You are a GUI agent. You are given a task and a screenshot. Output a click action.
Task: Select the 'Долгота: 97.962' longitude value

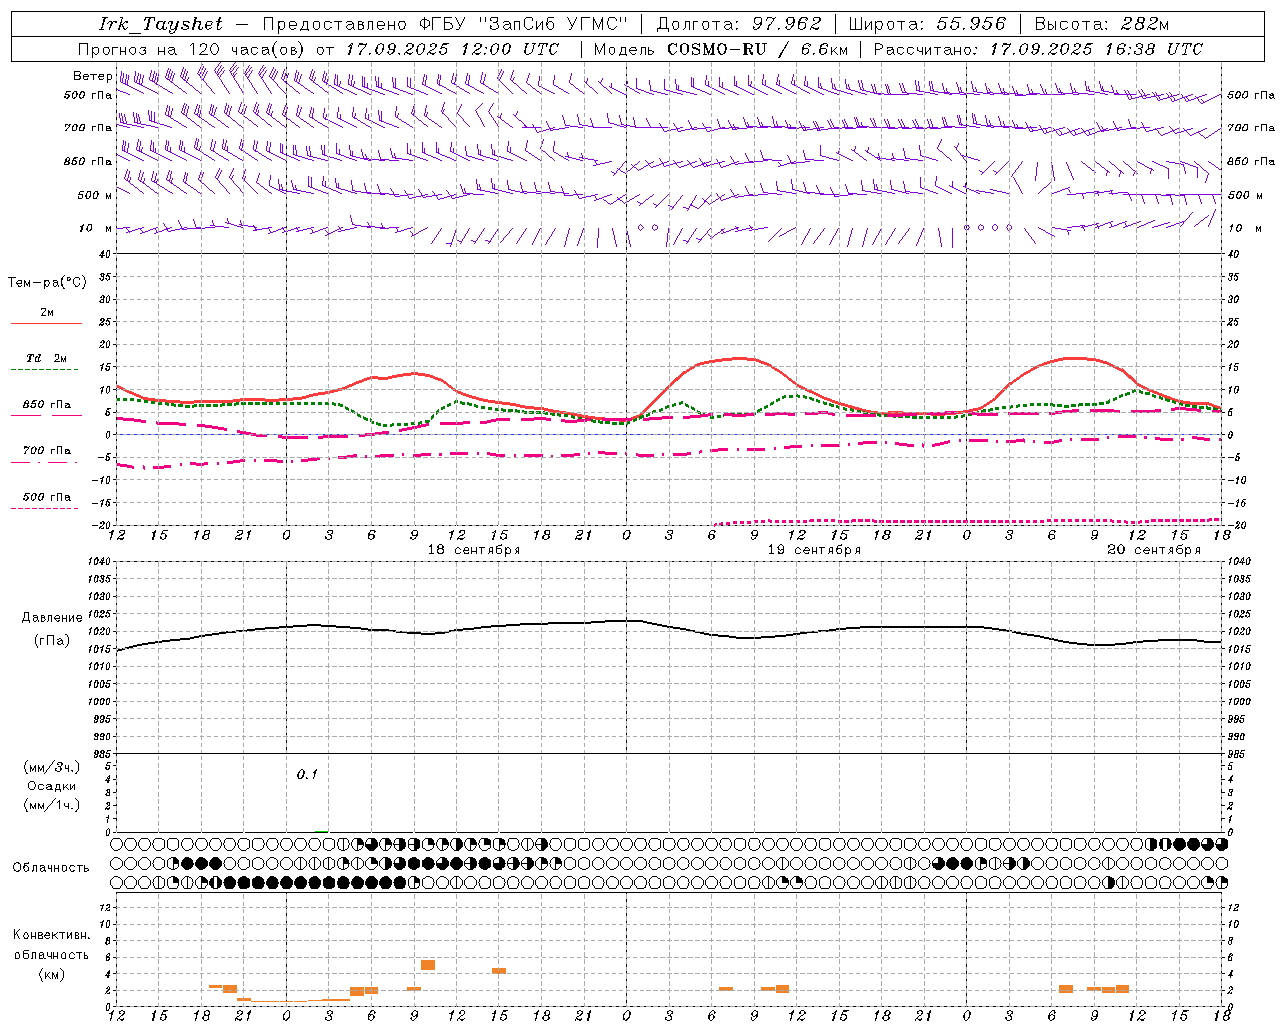click(739, 24)
